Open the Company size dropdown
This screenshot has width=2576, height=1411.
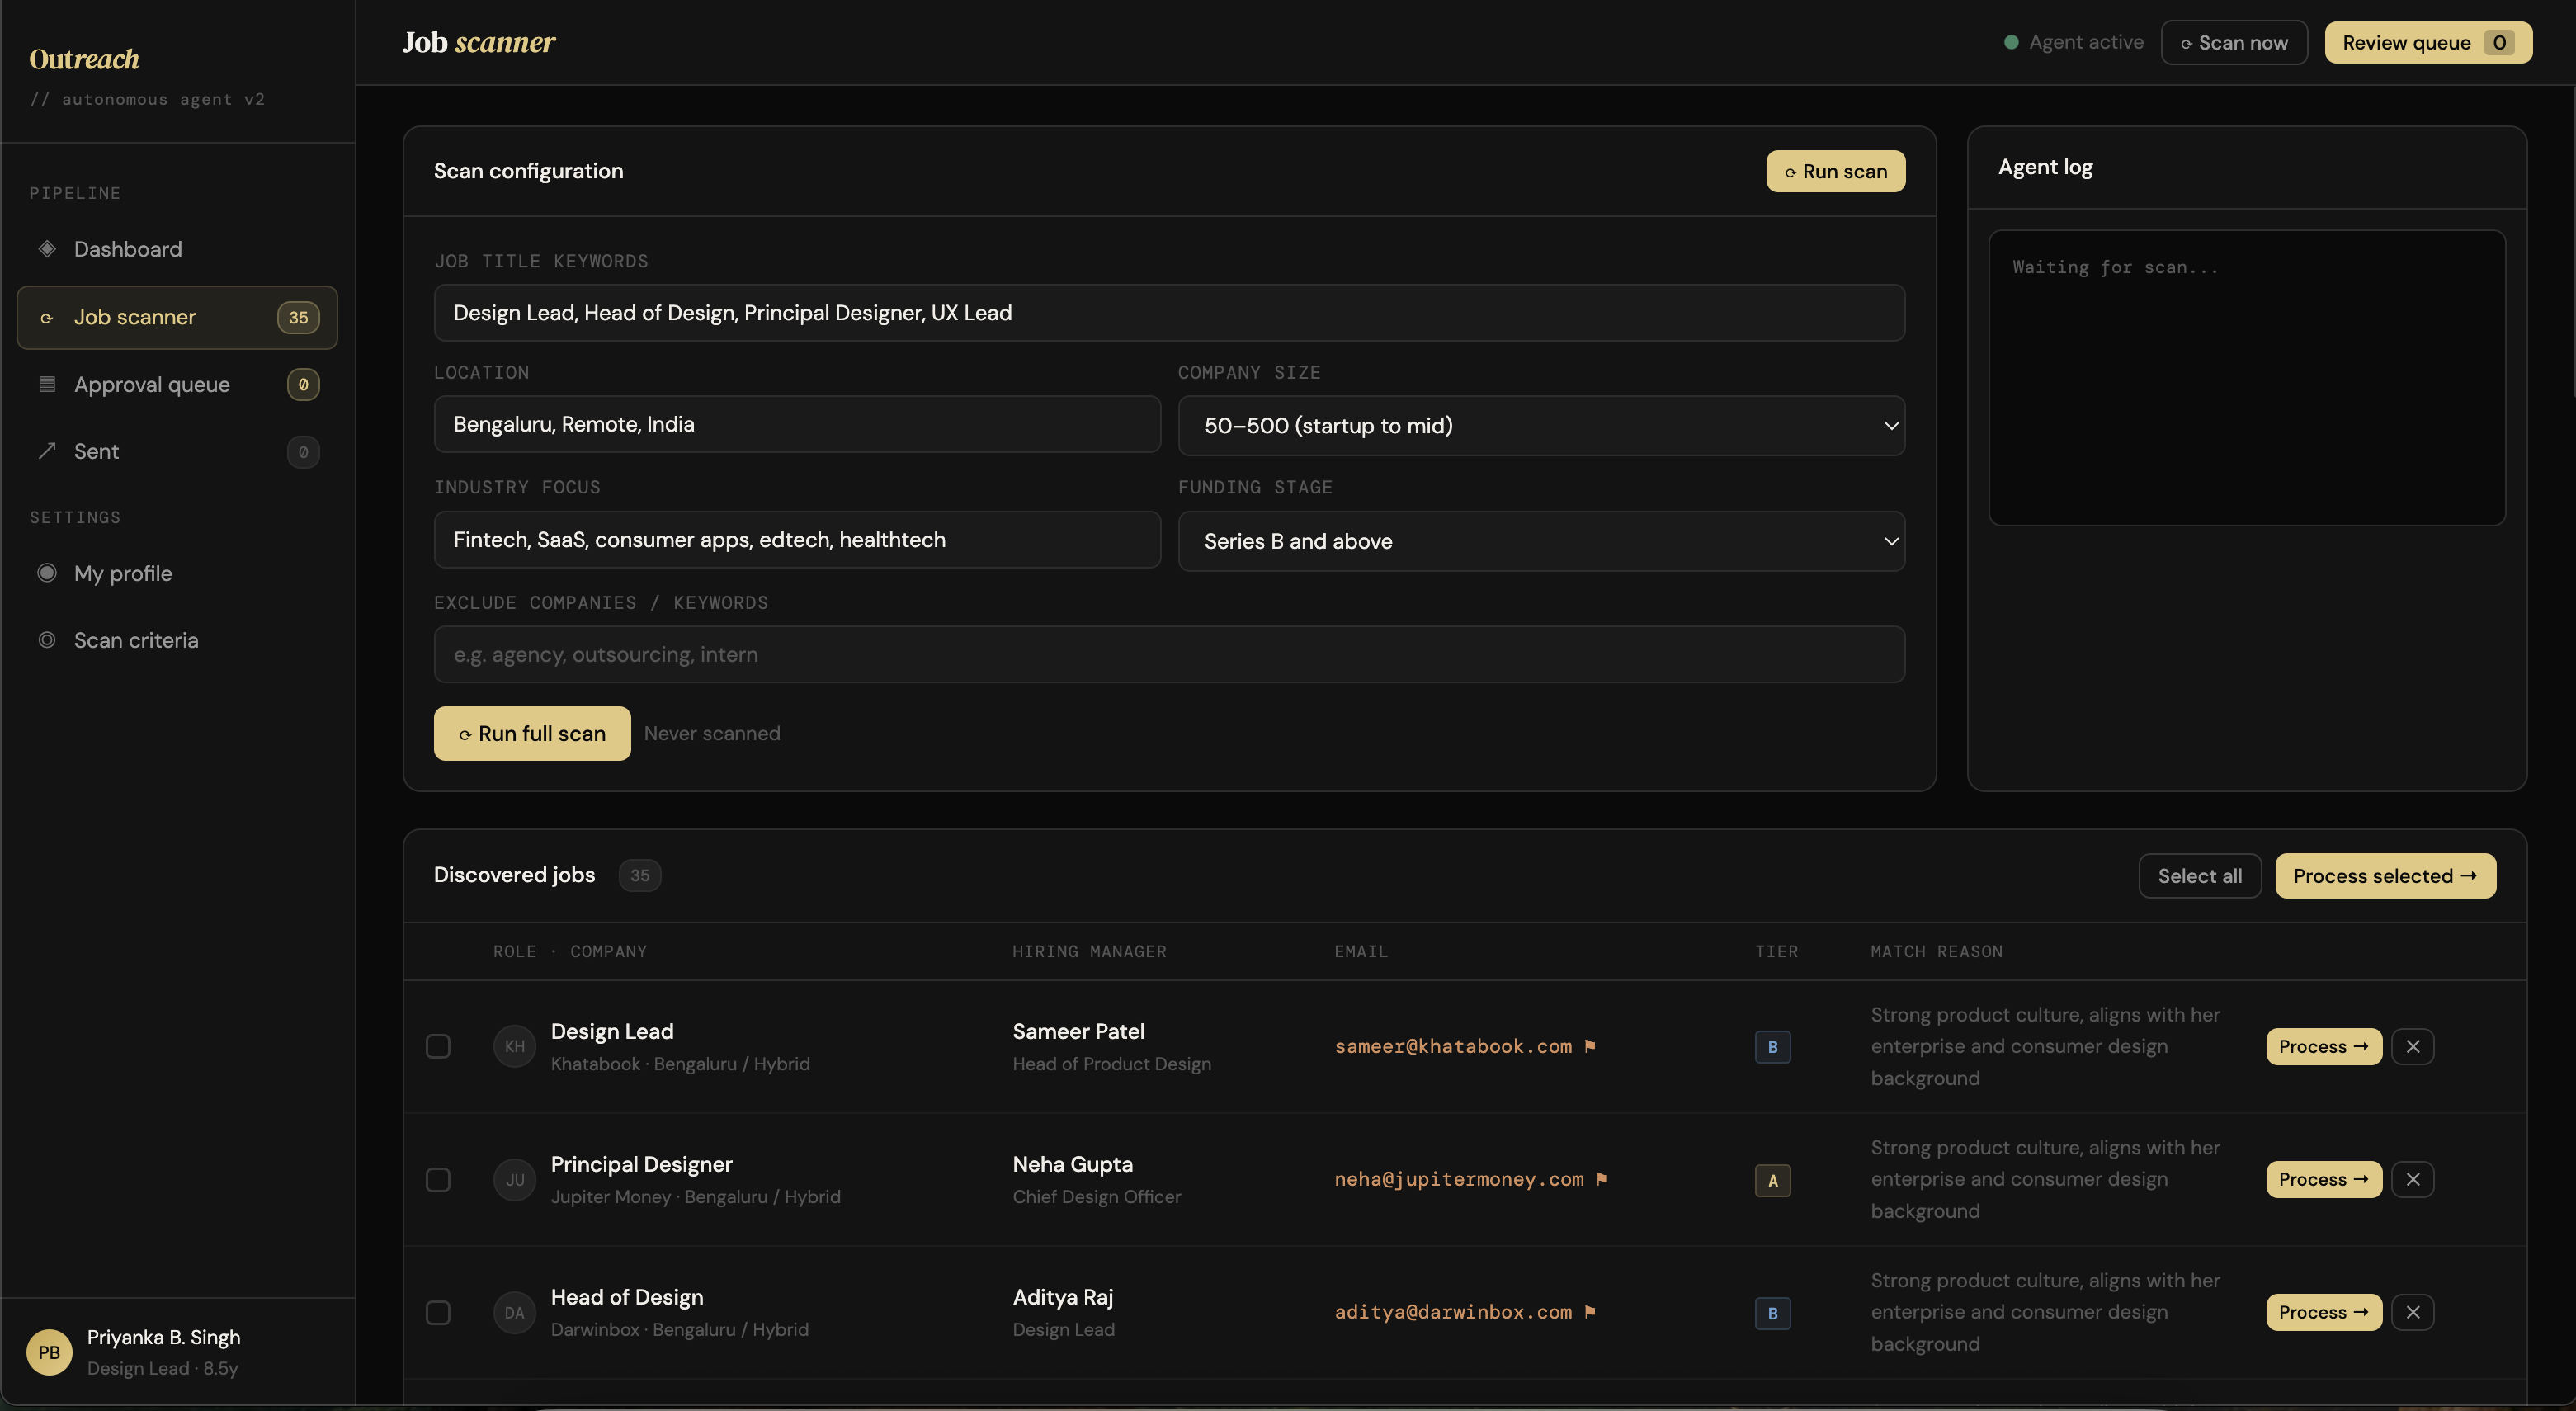pos(1541,425)
